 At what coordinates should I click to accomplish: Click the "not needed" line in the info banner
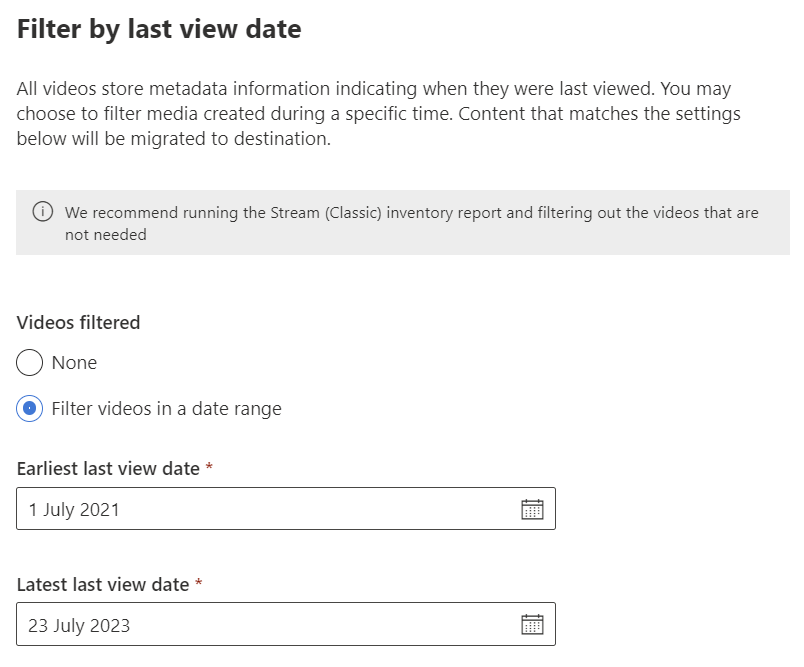point(106,235)
